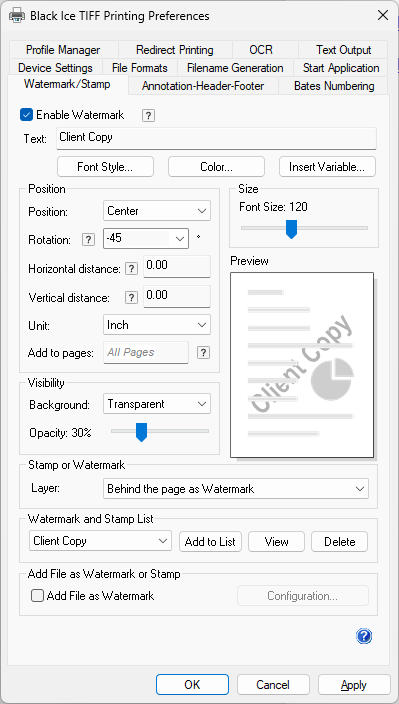Image resolution: width=399 pixels, height=704 pixels.
Task: Open the Layer dropdown
Action: (236, 489)
